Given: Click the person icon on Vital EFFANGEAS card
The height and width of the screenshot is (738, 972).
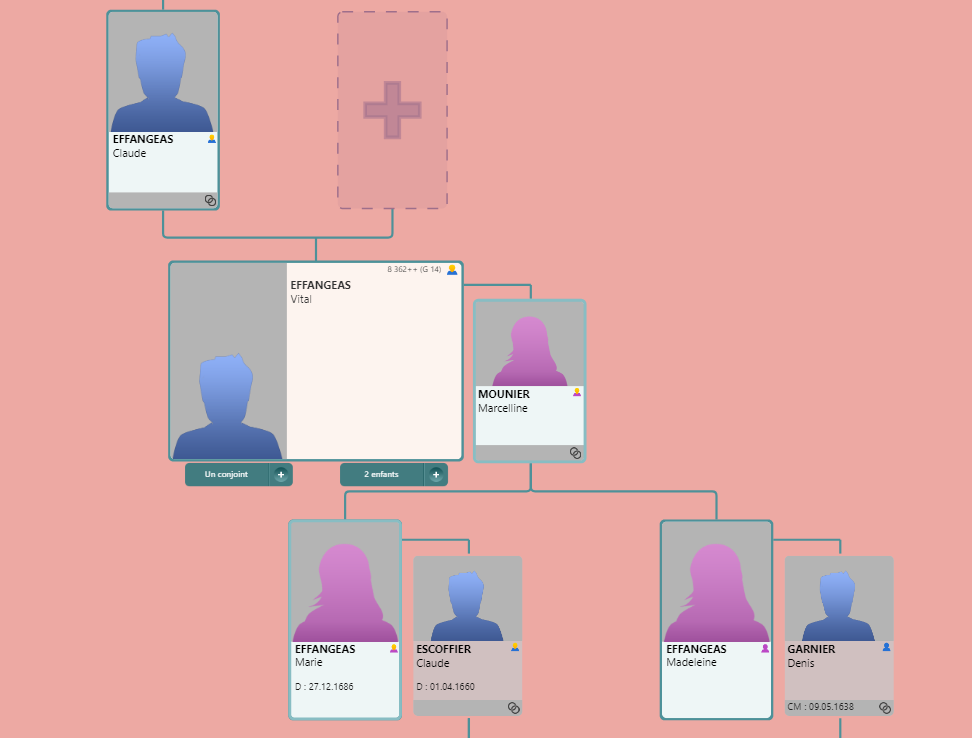Looking at the screenshot, I should (452, 269).
